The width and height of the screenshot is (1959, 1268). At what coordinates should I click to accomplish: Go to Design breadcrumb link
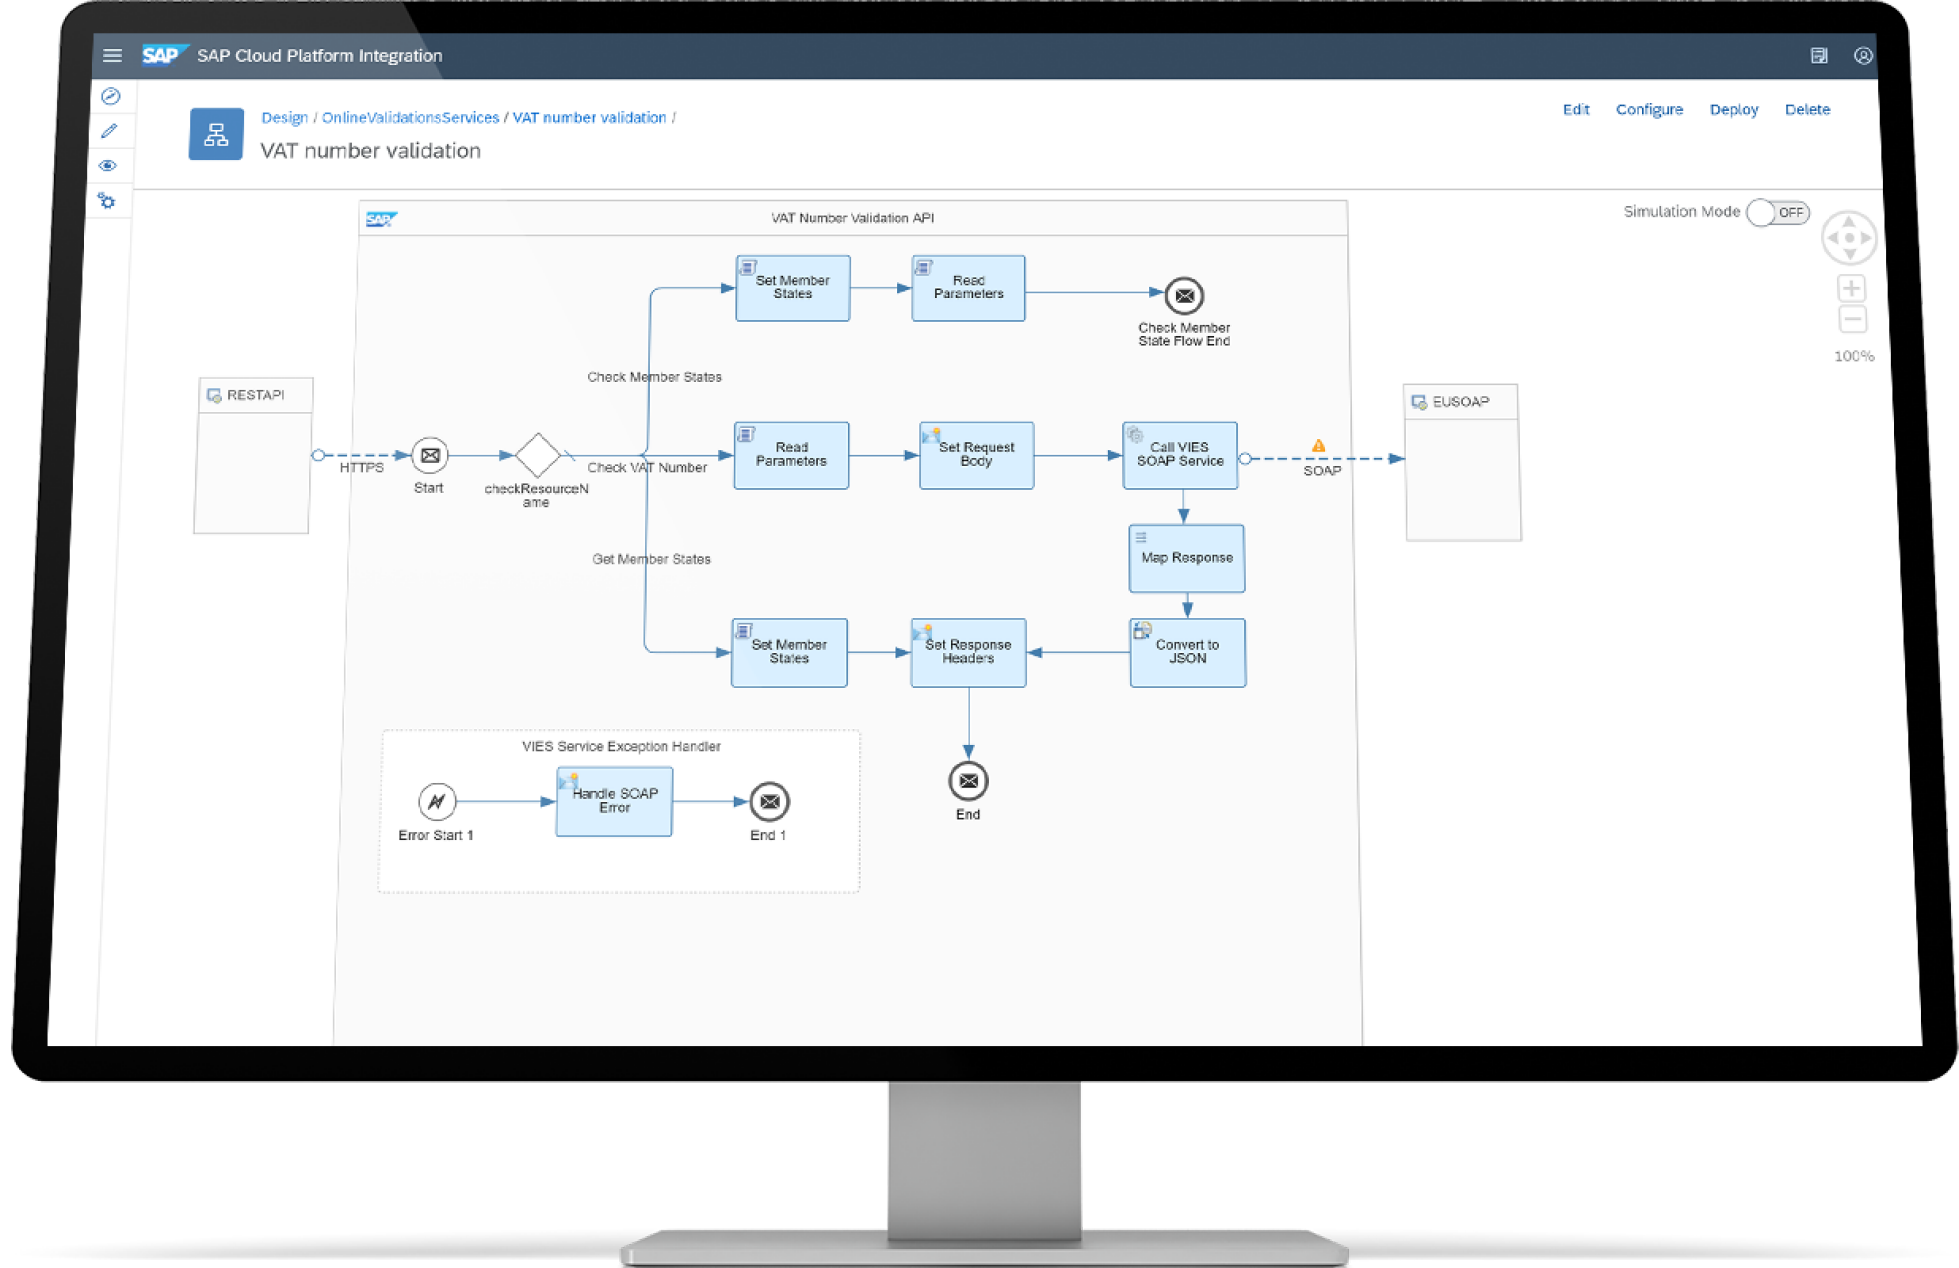[x=284, y=117]
